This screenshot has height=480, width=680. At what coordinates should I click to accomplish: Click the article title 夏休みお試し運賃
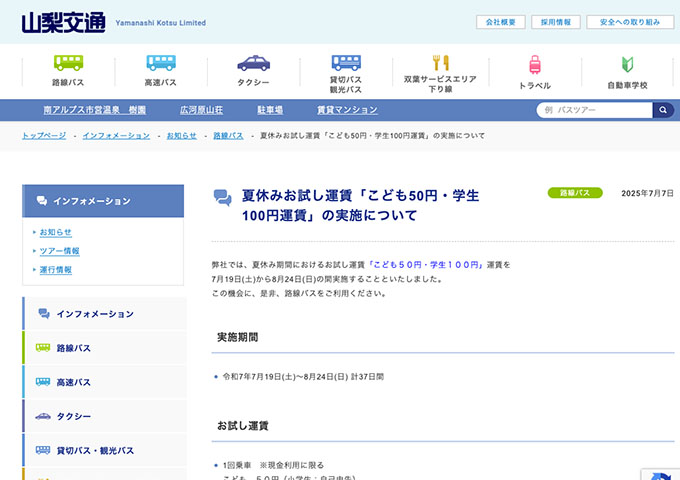point(360,206)
